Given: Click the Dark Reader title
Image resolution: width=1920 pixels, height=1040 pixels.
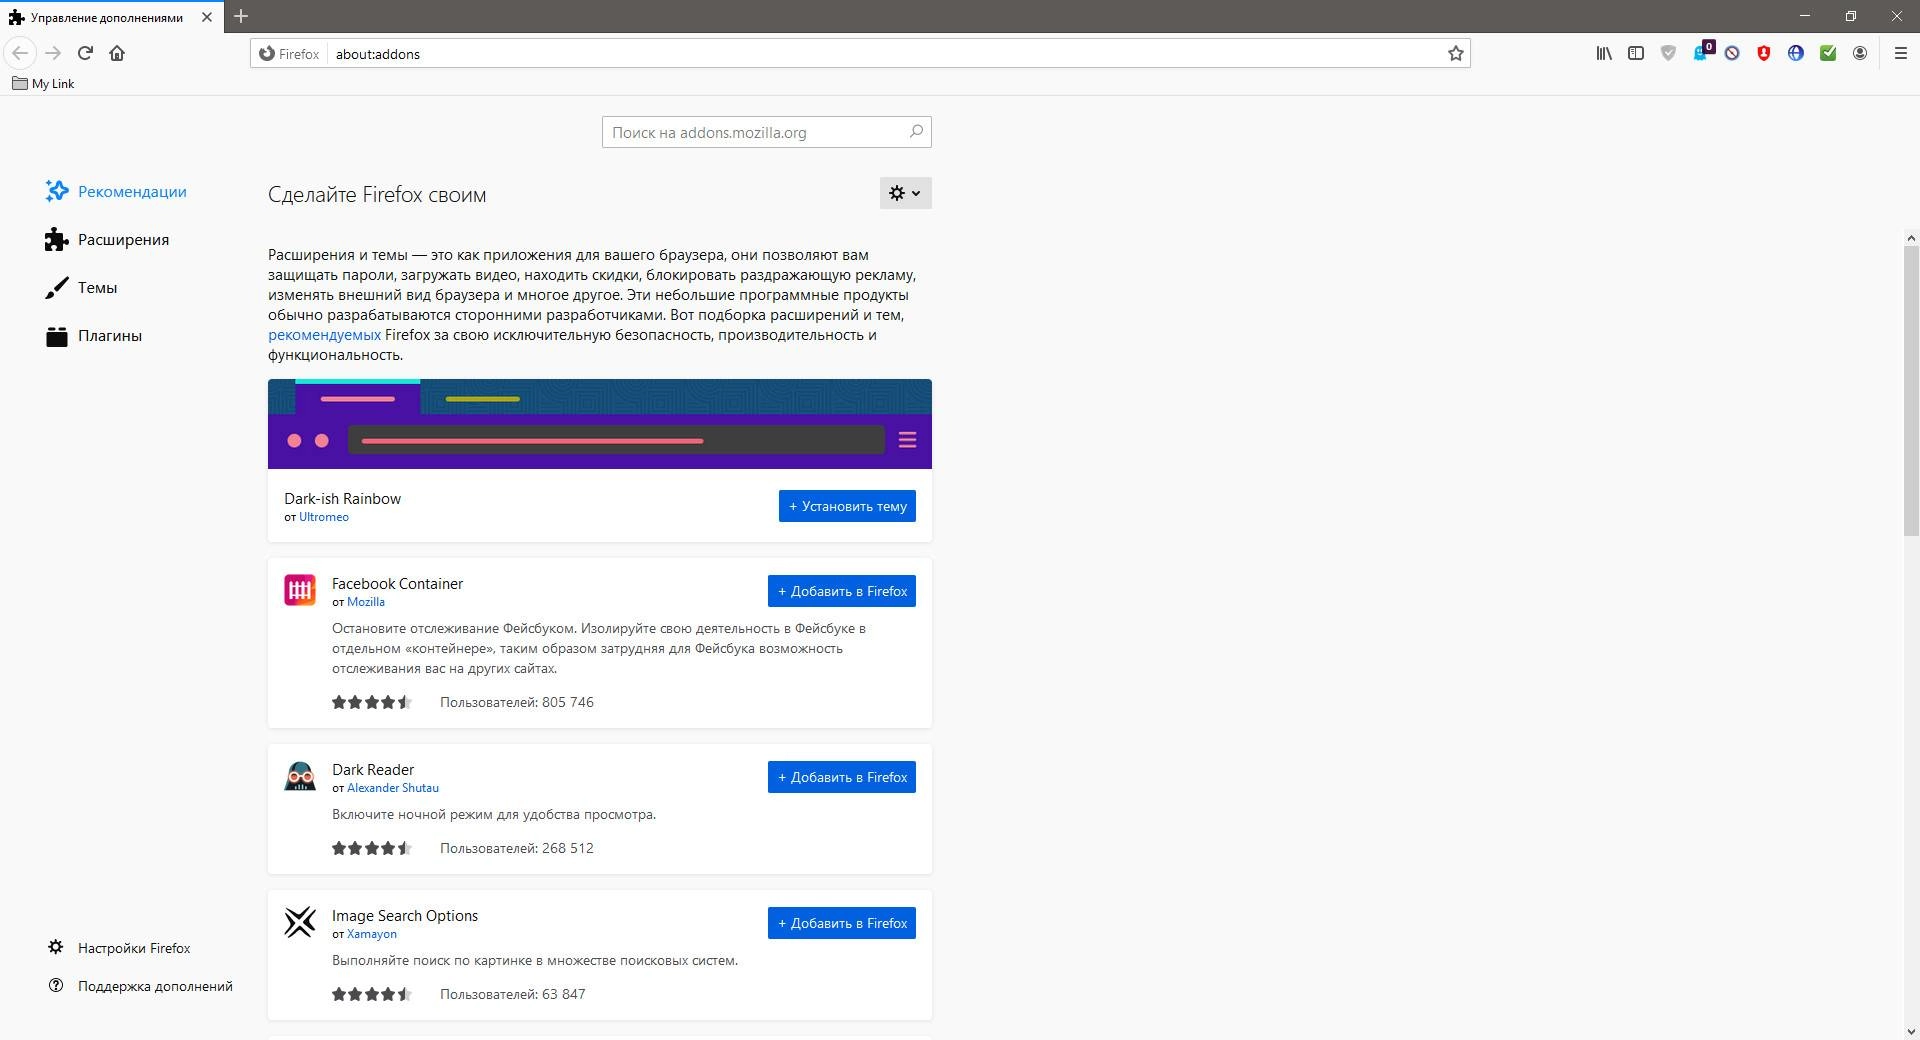Looking at the screenshot, I should [373, 770].
